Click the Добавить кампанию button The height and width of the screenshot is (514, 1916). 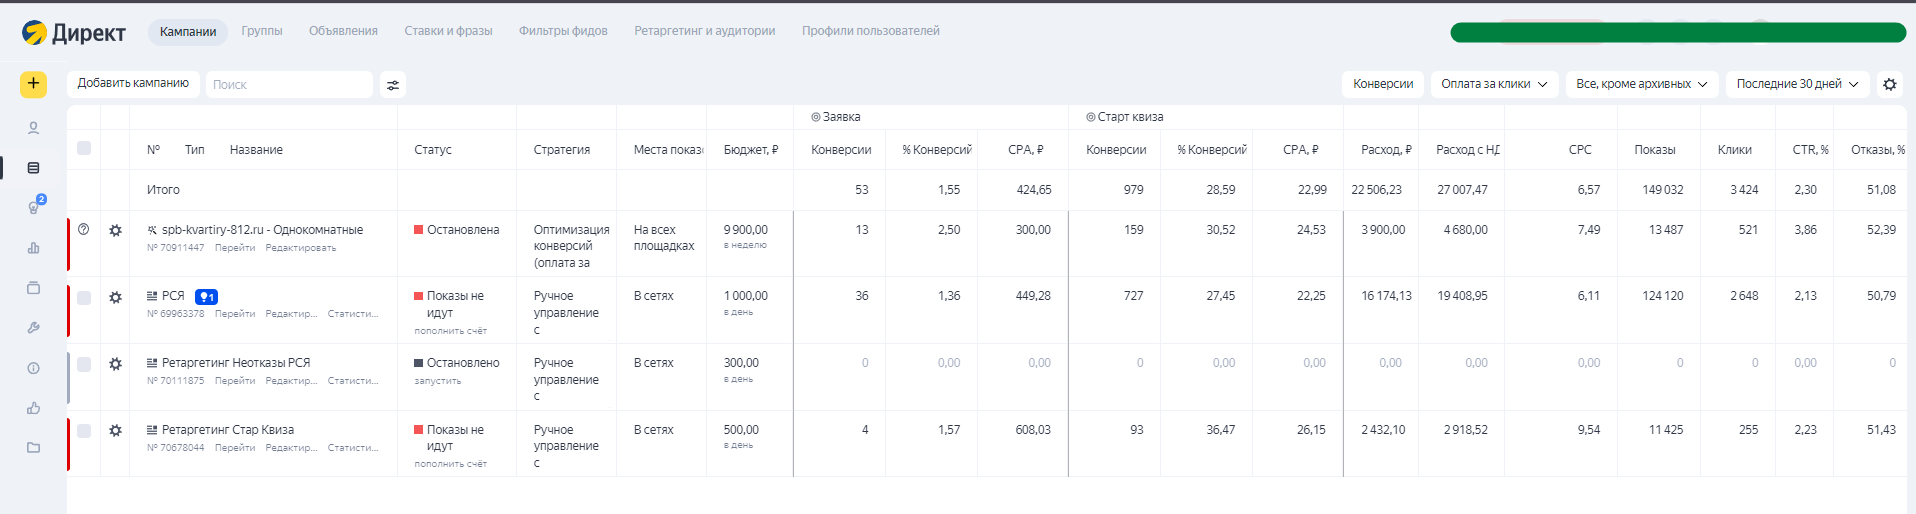(x=133, y=84)
